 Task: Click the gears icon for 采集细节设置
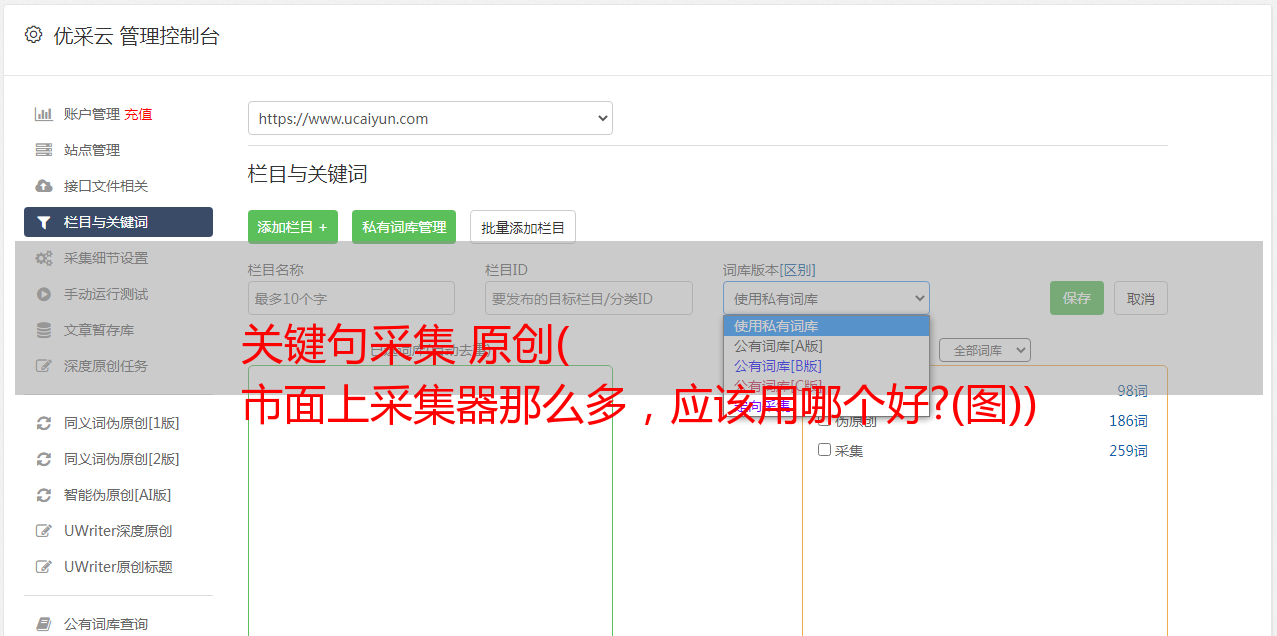click(x=44, y=258)
